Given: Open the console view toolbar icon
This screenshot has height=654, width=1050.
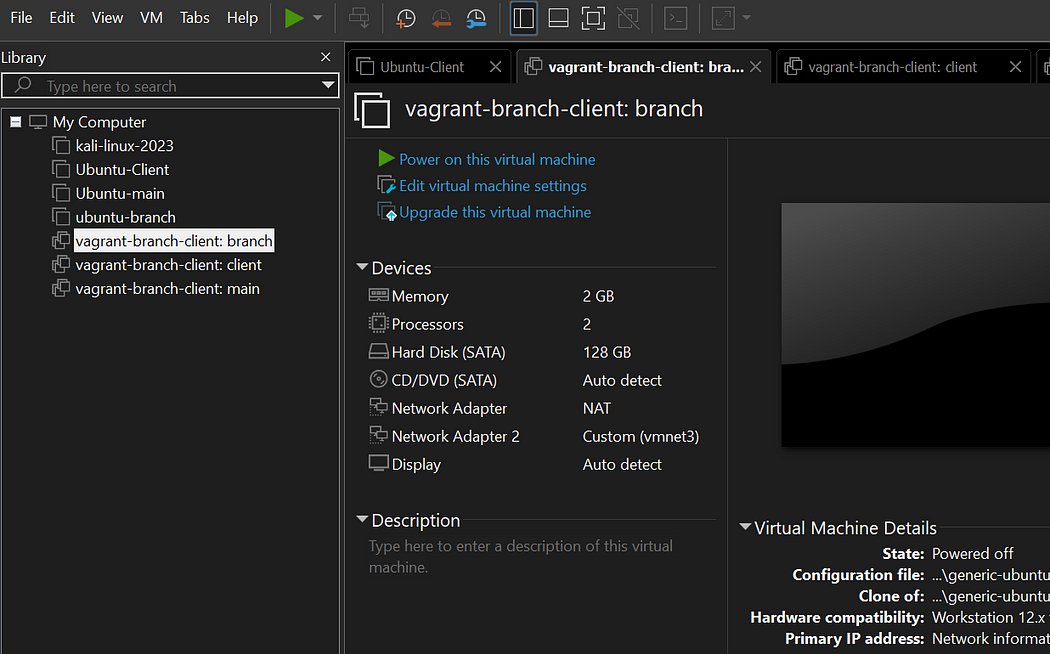Looking at the screenshot, I should [x=676, y=18].
